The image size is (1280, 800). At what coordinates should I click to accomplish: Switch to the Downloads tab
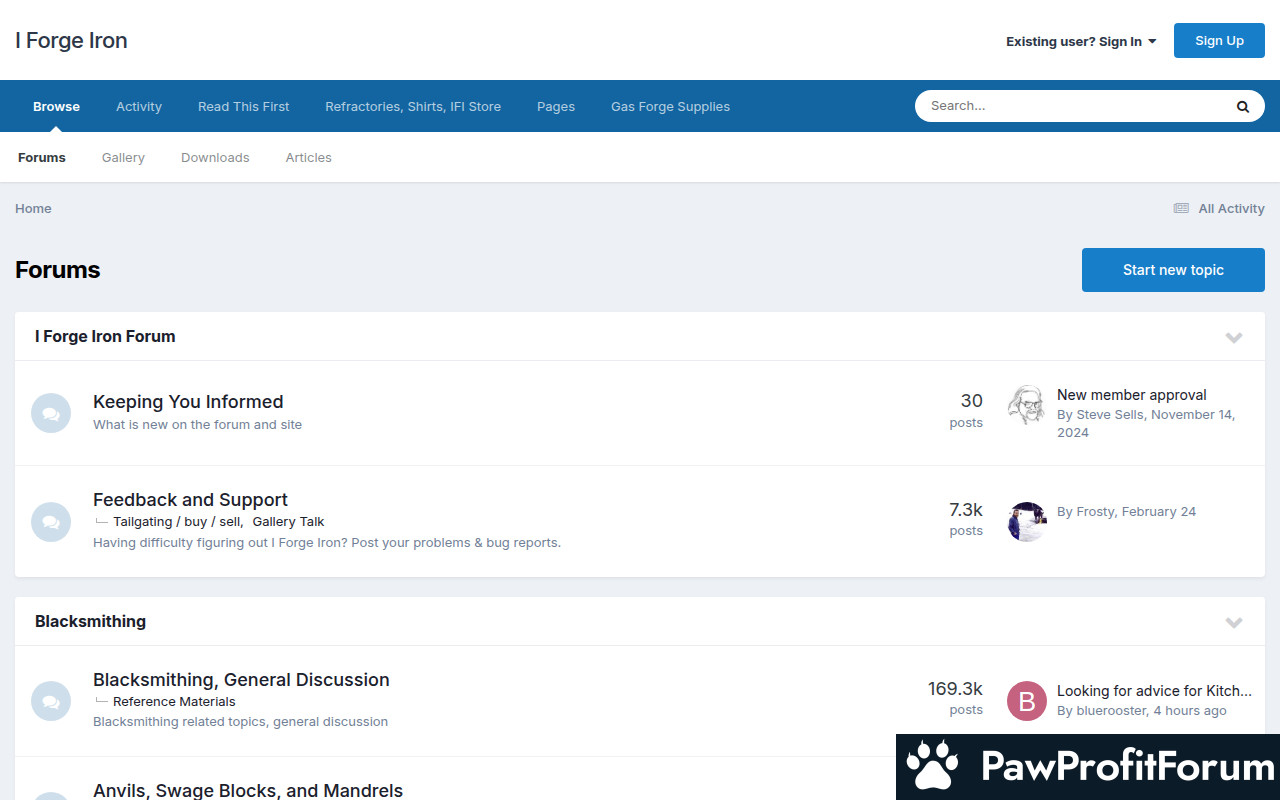[215, 158]
